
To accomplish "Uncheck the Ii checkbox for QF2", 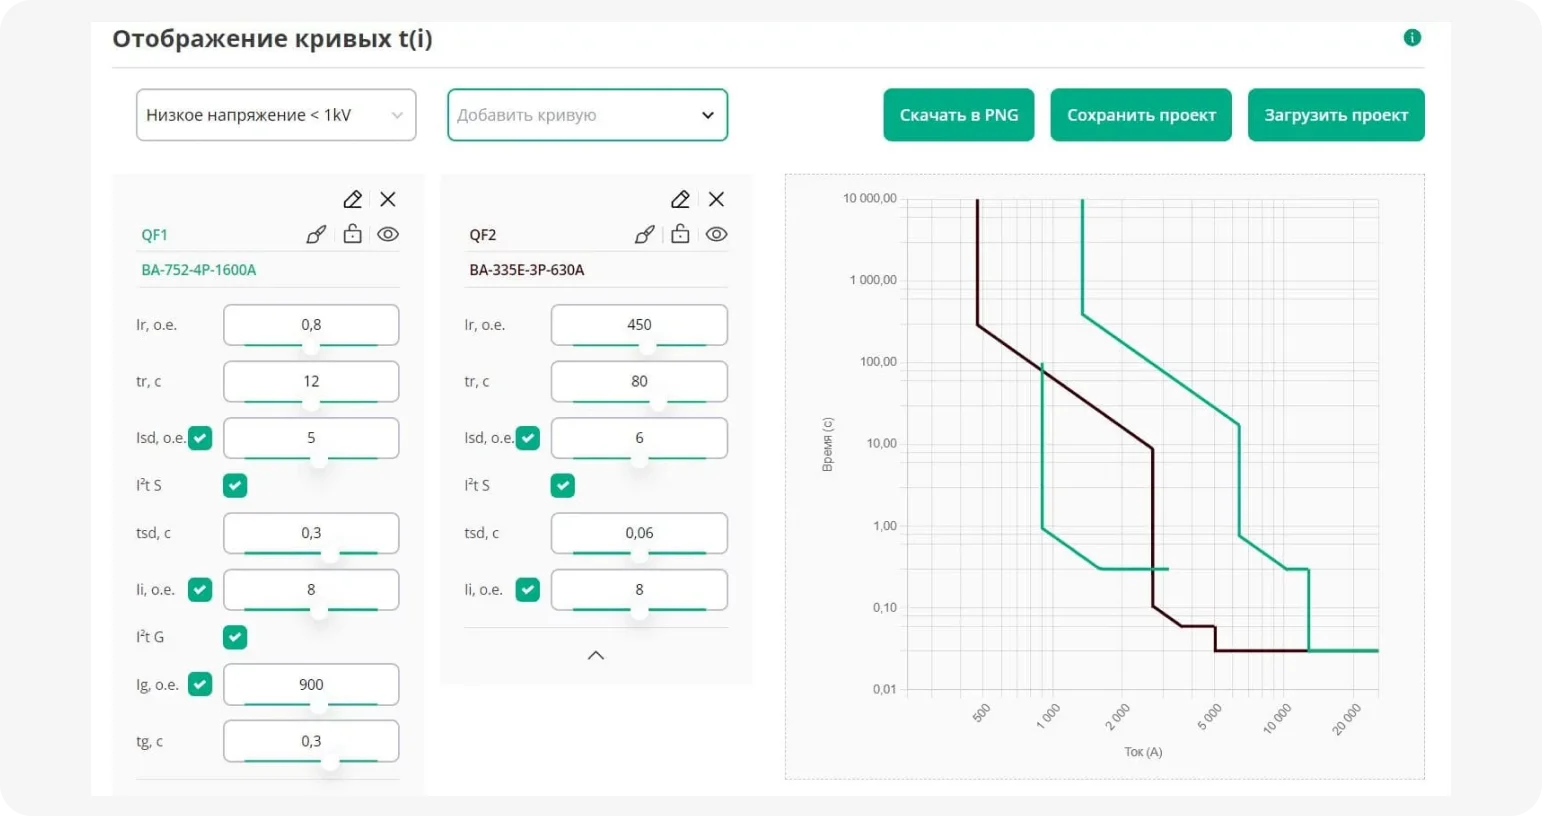I will (x=528, y=590).
